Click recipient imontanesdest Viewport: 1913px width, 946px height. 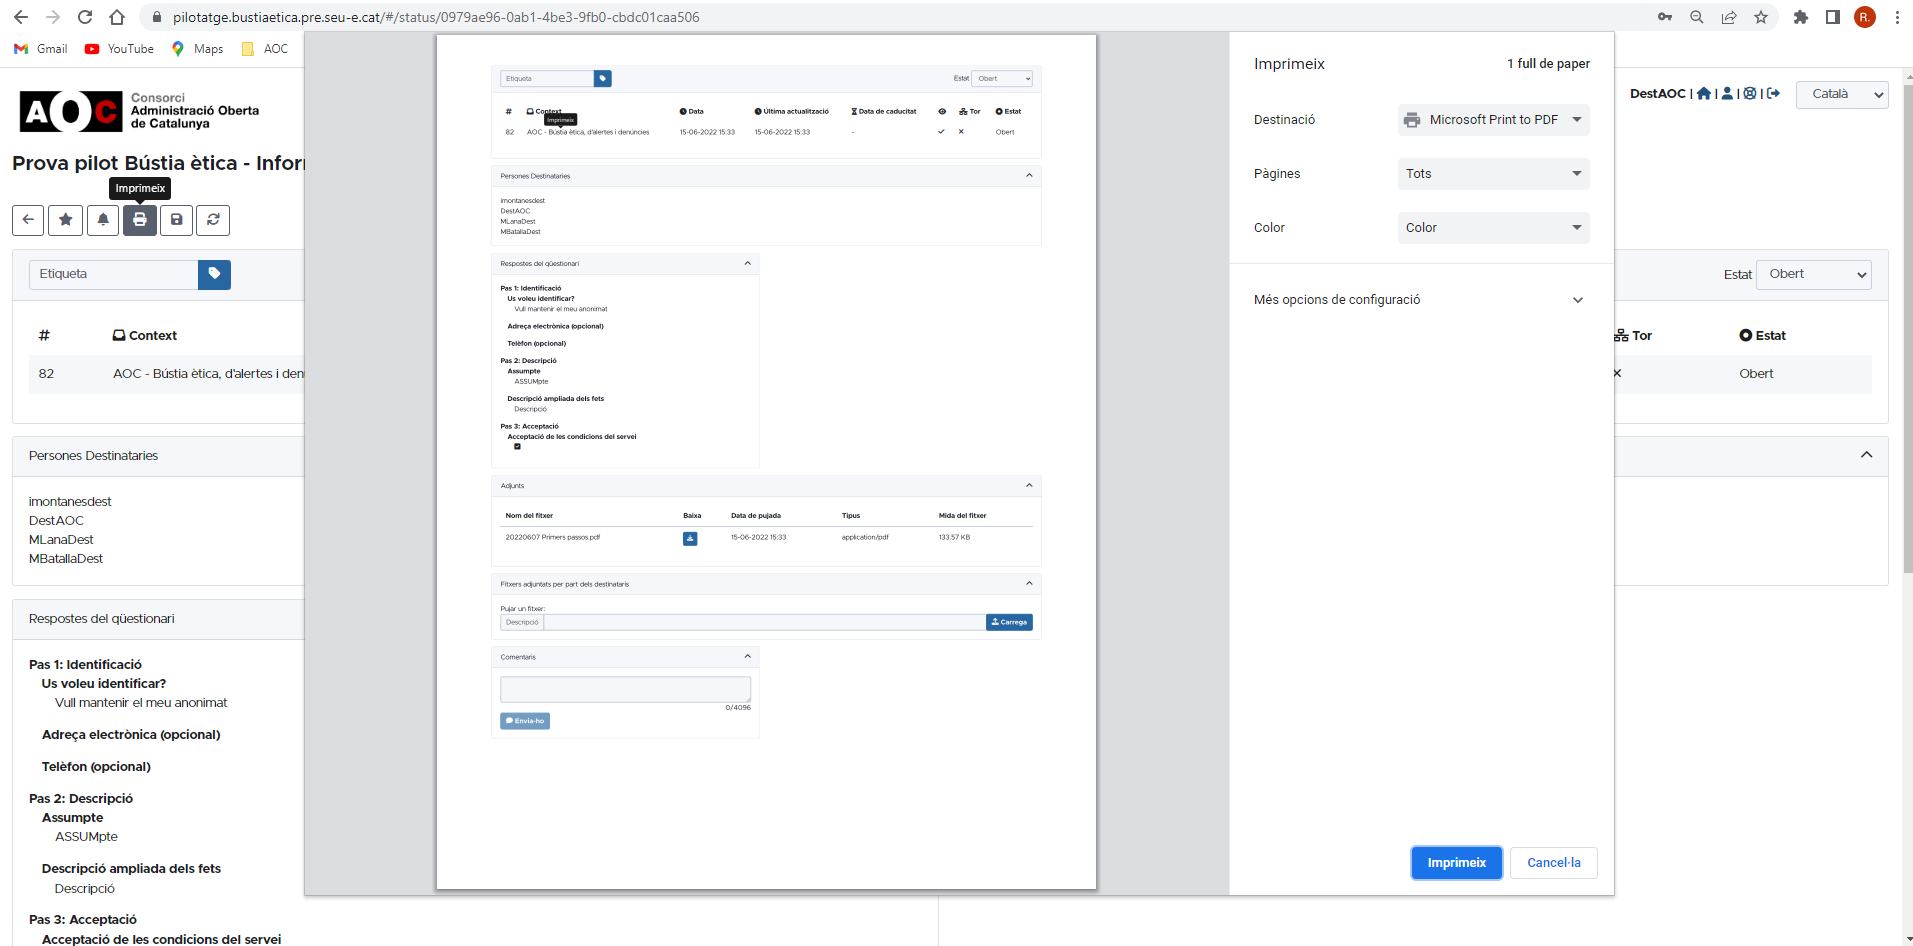[x=70, y=502]
